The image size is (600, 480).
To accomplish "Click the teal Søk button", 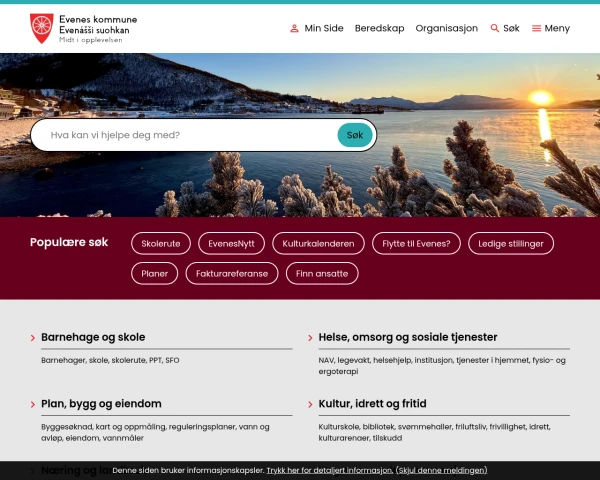I will coord(355,135).
